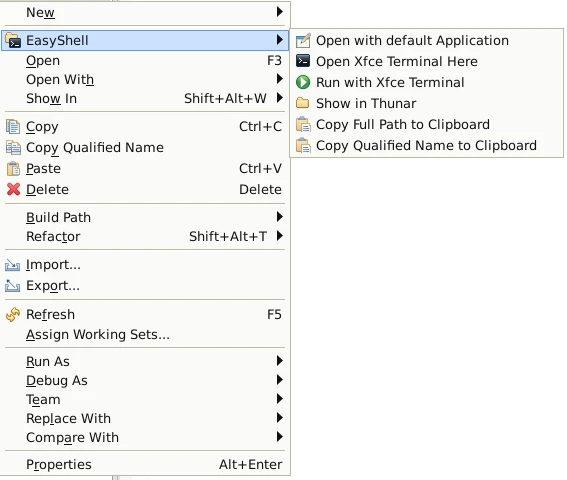
Task: Click the Show in Thunar folder icon
Action: click(303, 103)
